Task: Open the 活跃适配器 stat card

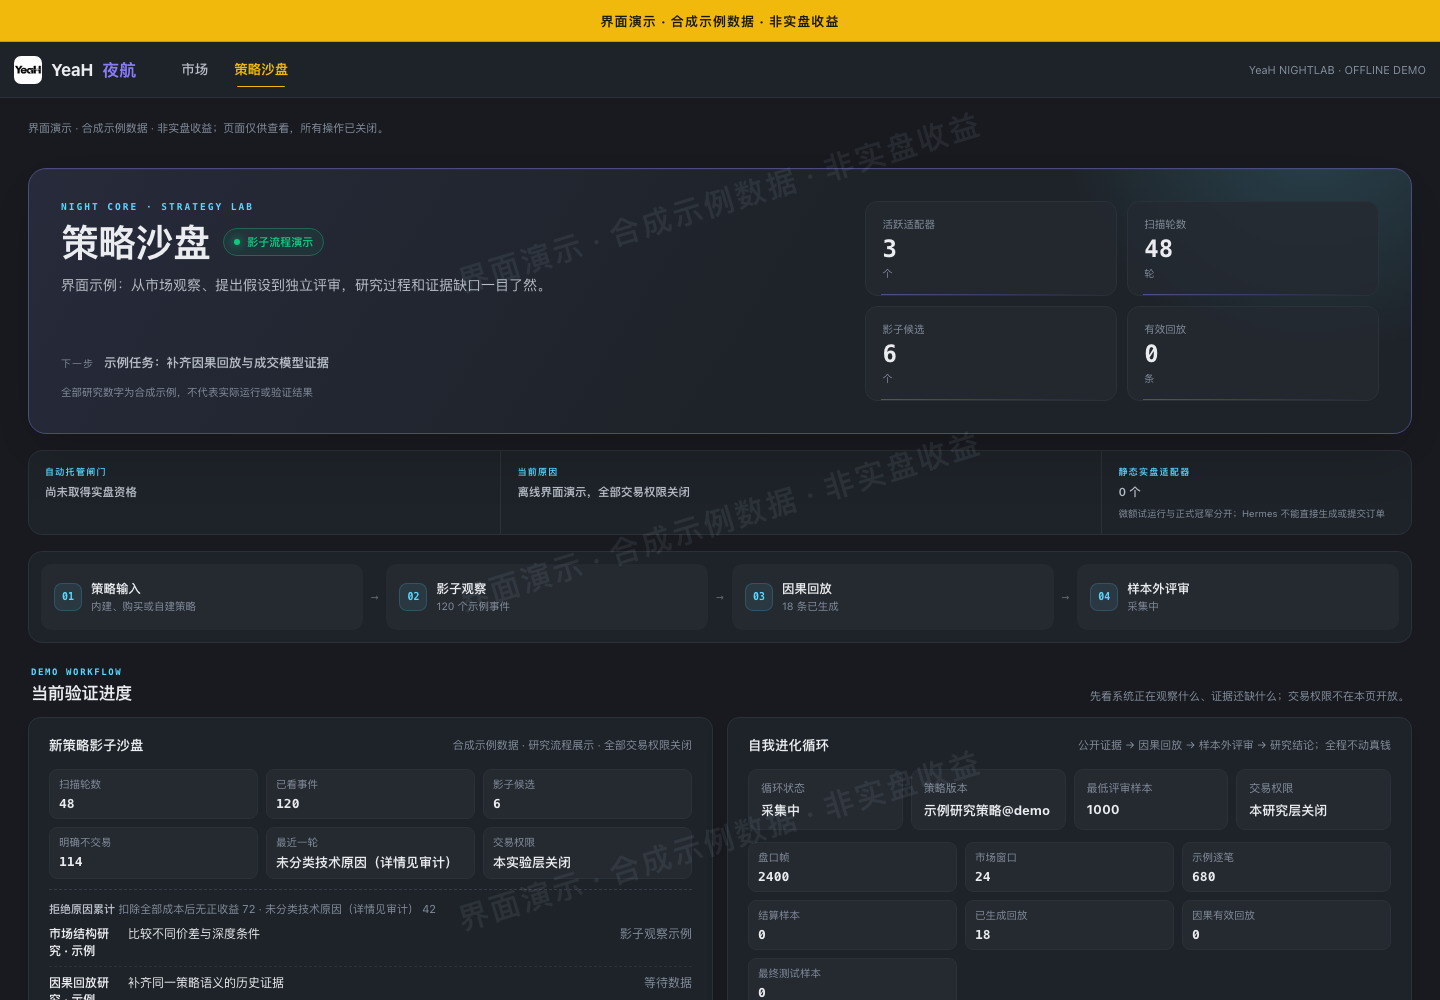Action: click(x=991, y=248)
